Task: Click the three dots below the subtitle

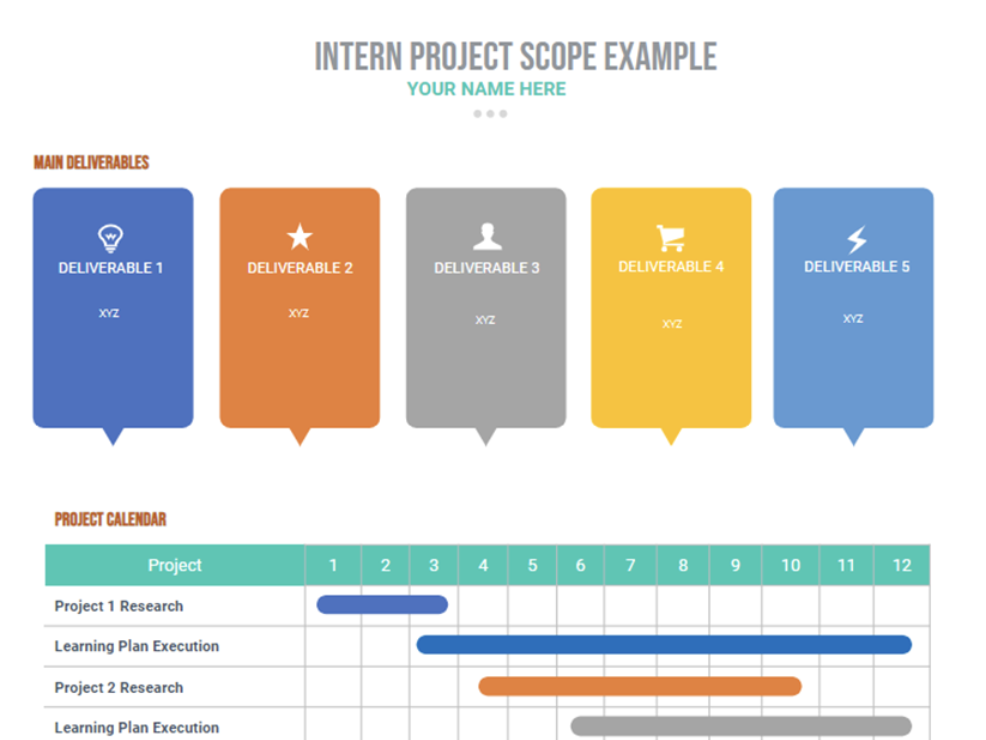Action: (x=490, y=114)
